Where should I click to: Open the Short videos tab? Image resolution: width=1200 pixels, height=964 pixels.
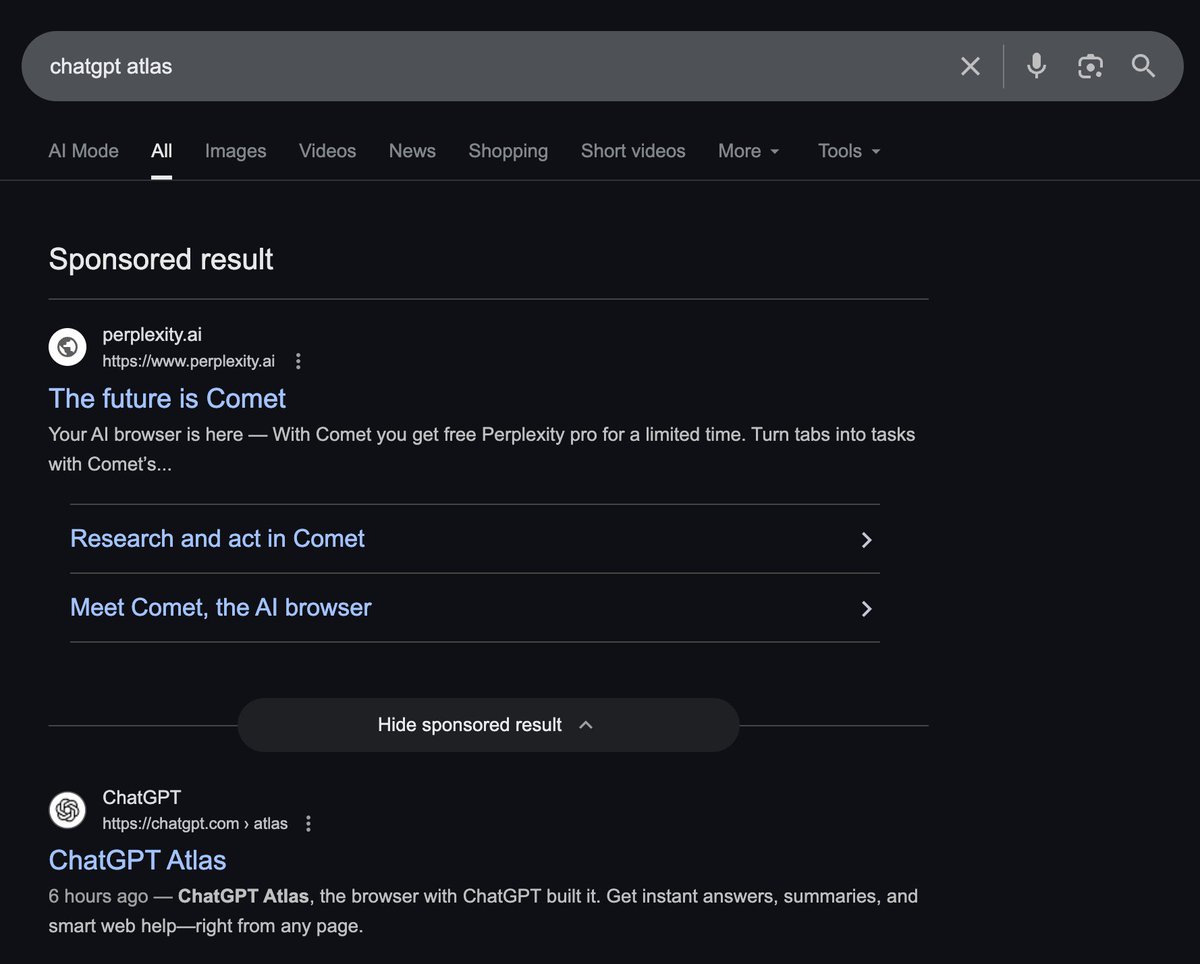tap(633, 151)
